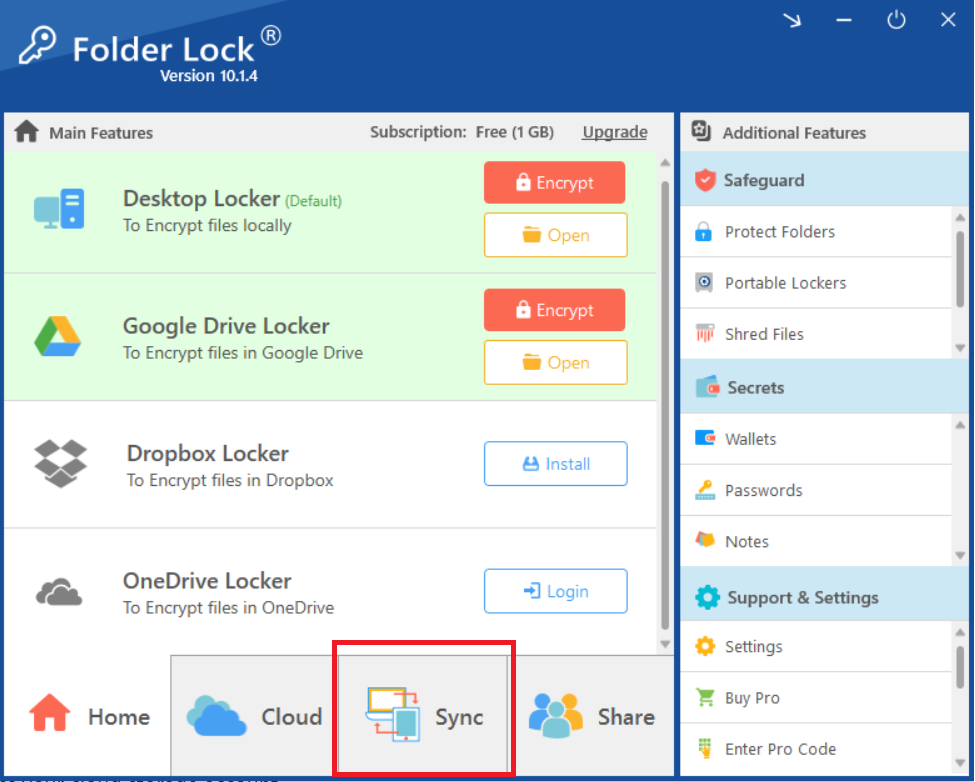
Task: Switch to the Home tab
Action: click(88, 716)
